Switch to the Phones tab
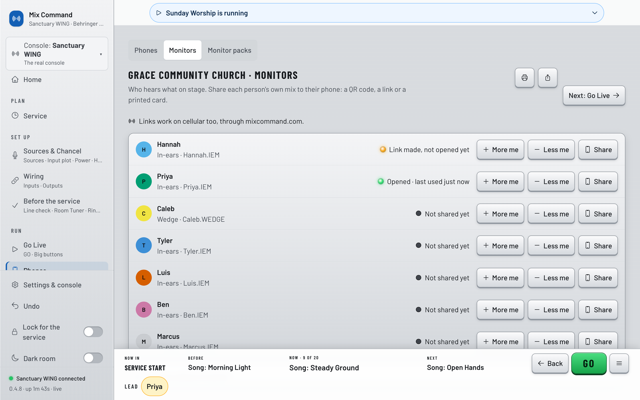The width and height of the screenshot is (640, 400). [146, 50]
